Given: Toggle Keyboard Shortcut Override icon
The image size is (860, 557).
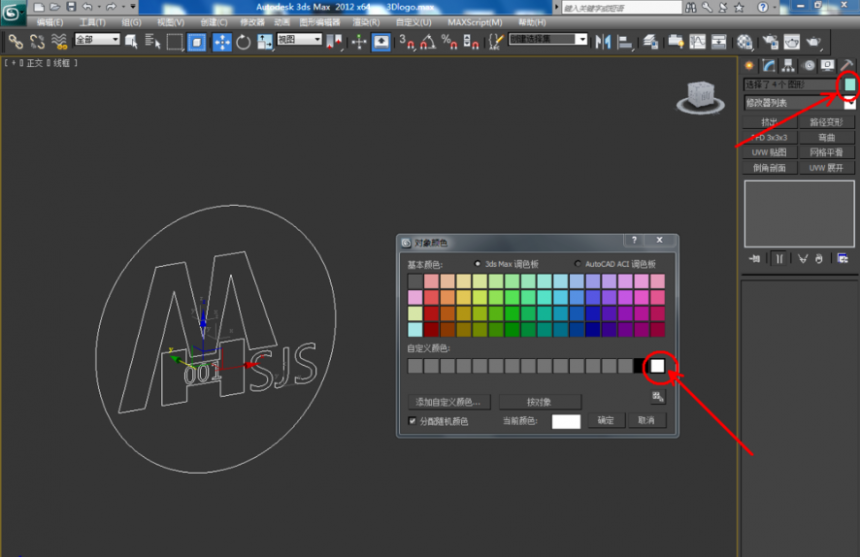Looking at the screenshot, I should (381, 42).
